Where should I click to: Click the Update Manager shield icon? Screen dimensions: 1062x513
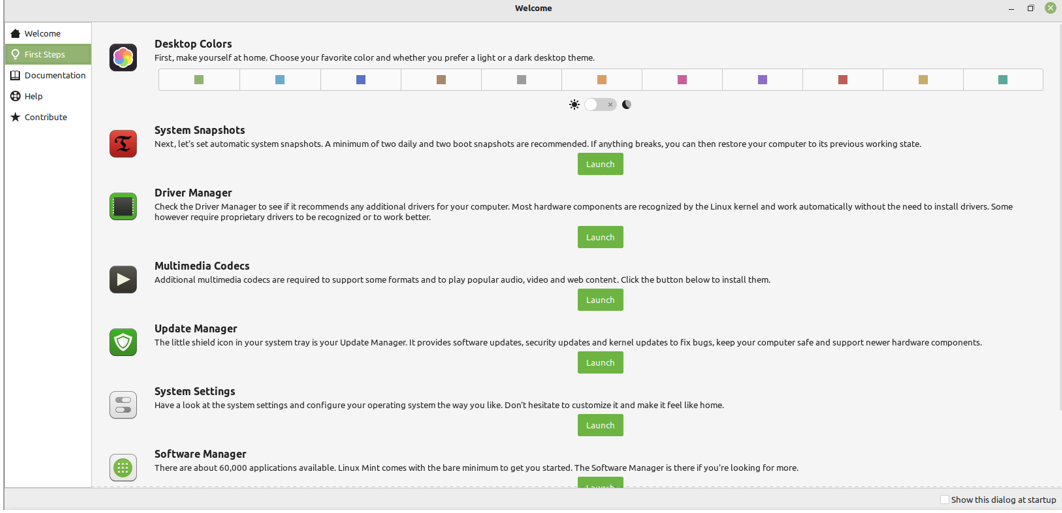123,342
